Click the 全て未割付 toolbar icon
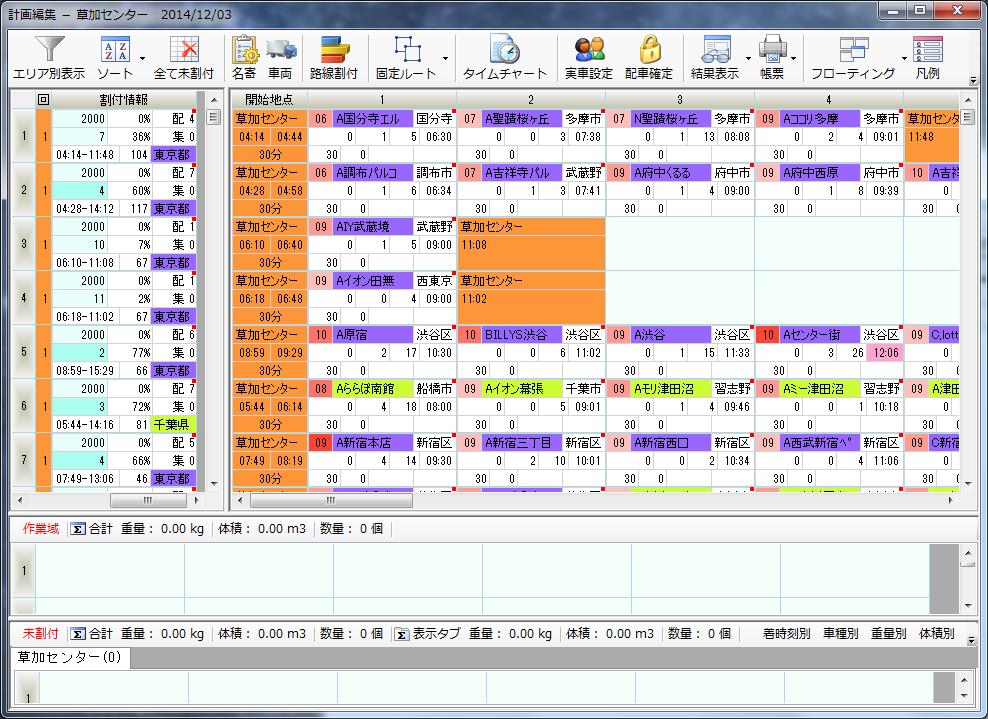This screenshot has height=719, width=988. pyautogui.click(x=183, y=50)
